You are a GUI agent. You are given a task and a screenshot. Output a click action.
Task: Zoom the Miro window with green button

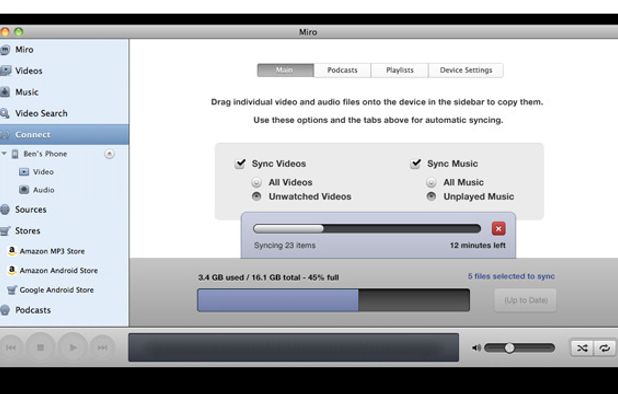click(x=19, y=32)
